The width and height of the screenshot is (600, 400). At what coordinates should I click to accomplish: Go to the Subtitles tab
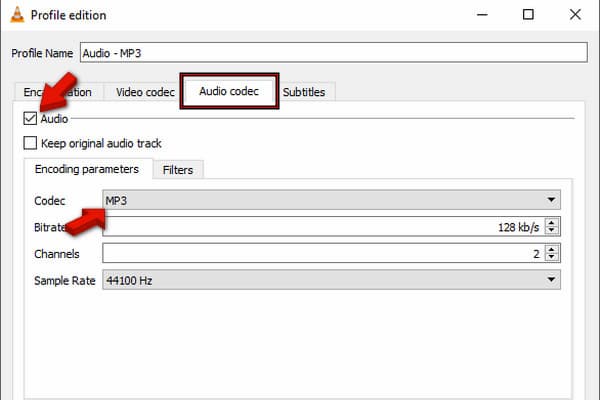coord(304,92)
